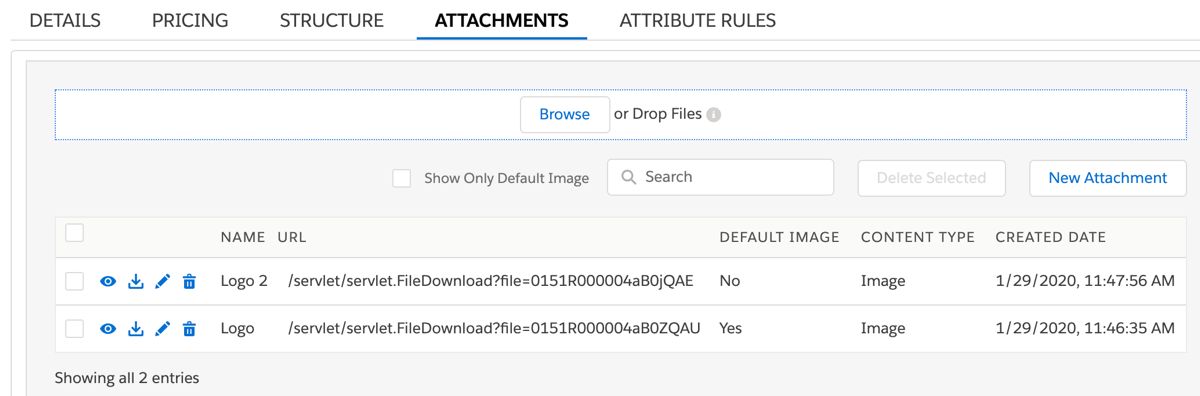The image size is (1200, 396).
Task: Delete the Logo 2 attachment with trash icon
Action: tap(189, 282)
